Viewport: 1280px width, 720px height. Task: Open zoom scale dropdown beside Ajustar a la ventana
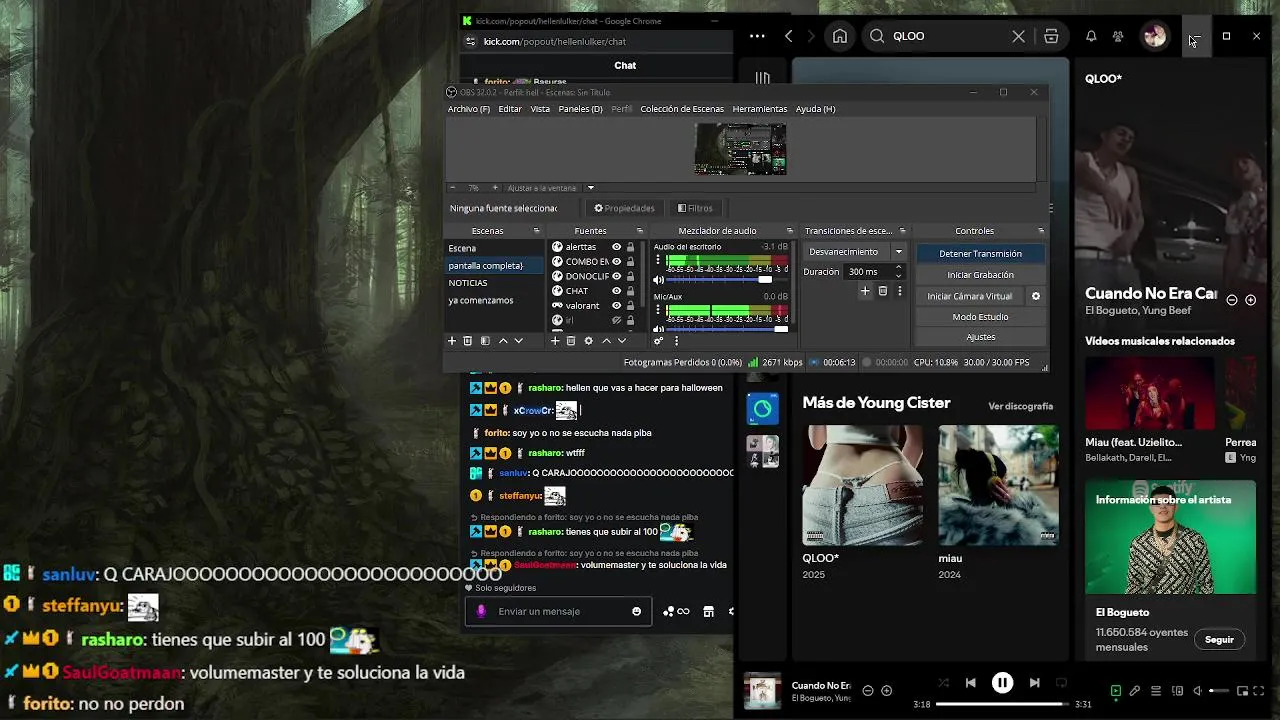[590, 188]
